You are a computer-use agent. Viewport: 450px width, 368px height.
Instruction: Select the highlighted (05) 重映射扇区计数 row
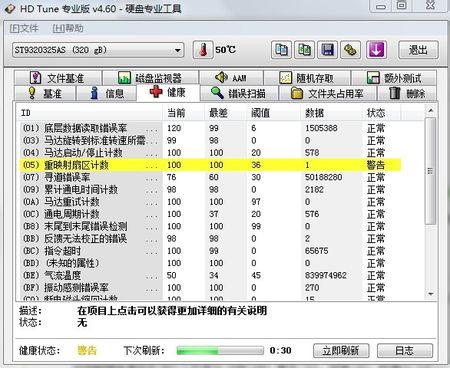pyautogui.click(x=210, y=165)
